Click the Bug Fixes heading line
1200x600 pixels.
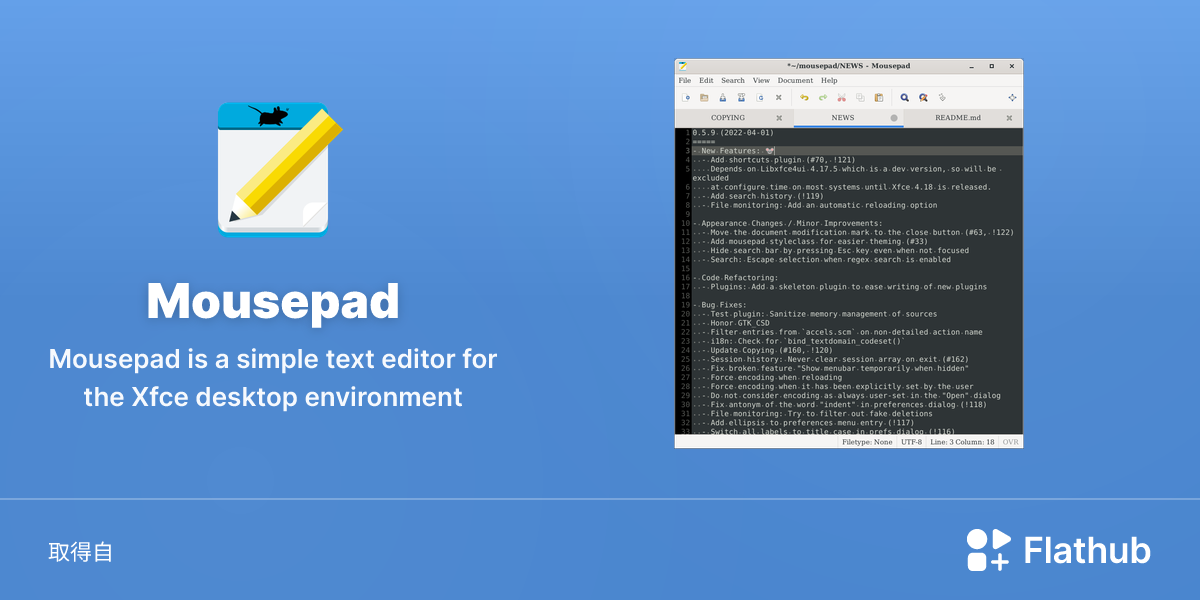[x=719, y=304]
